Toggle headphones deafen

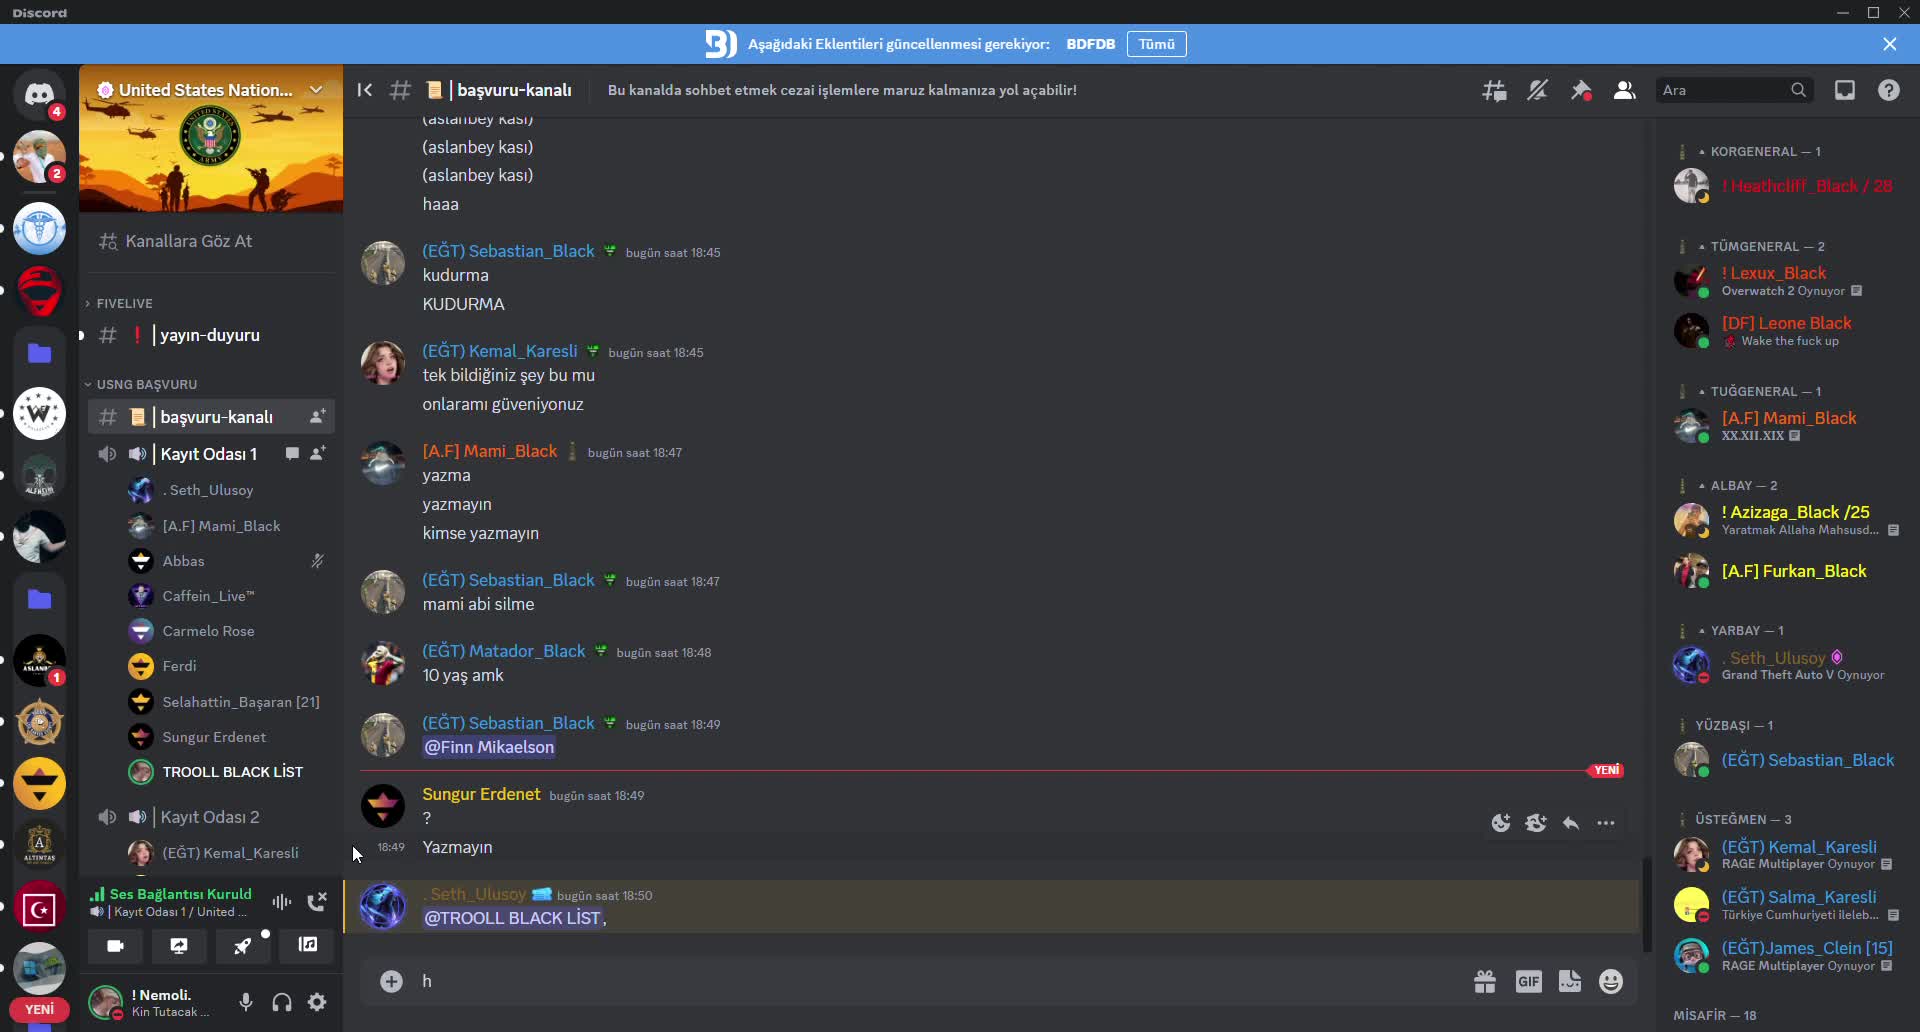pos(282,1002)
